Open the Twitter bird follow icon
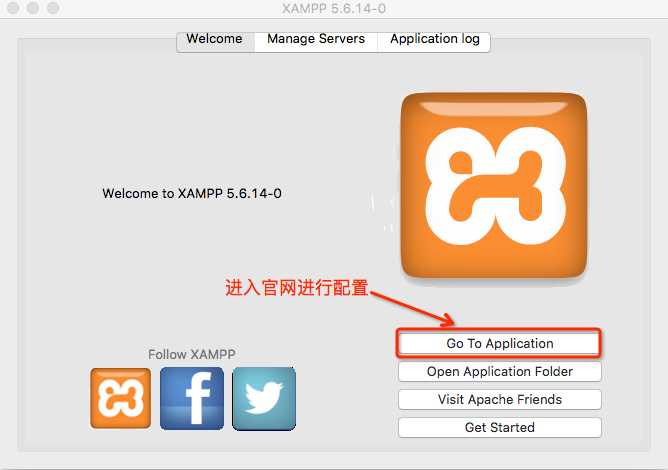Viewport: 668px width, 470px height. [264, 398]
